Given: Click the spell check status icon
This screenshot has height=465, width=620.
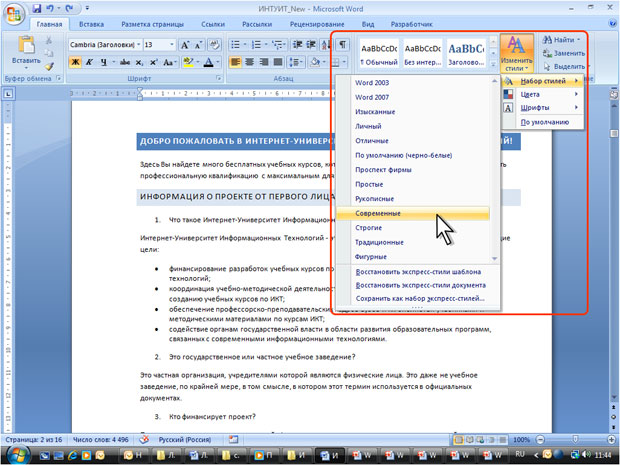Looking at the screenshot, I should coord(144,440).
